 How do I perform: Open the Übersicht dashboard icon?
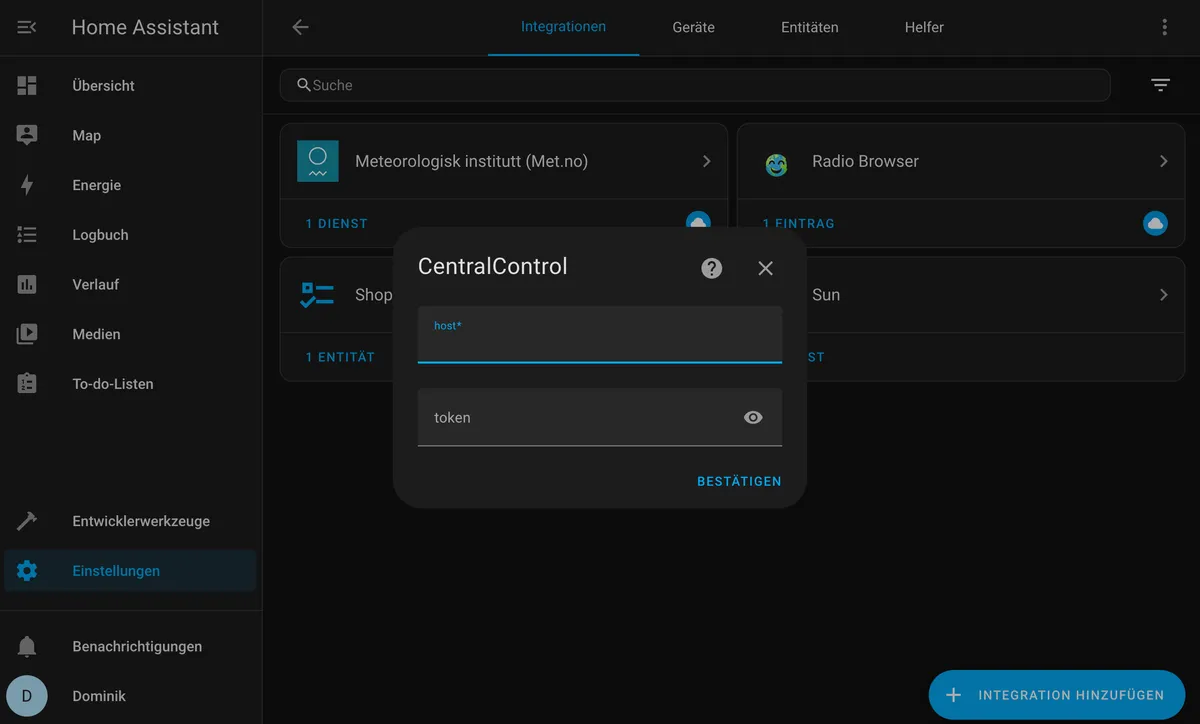point(27,86)
